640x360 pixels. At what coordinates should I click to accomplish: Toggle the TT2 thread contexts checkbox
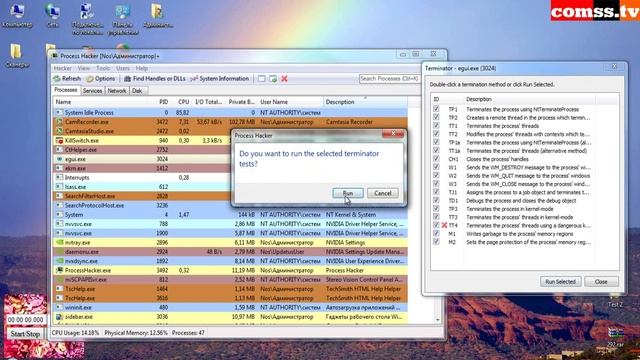pos(436,134)
